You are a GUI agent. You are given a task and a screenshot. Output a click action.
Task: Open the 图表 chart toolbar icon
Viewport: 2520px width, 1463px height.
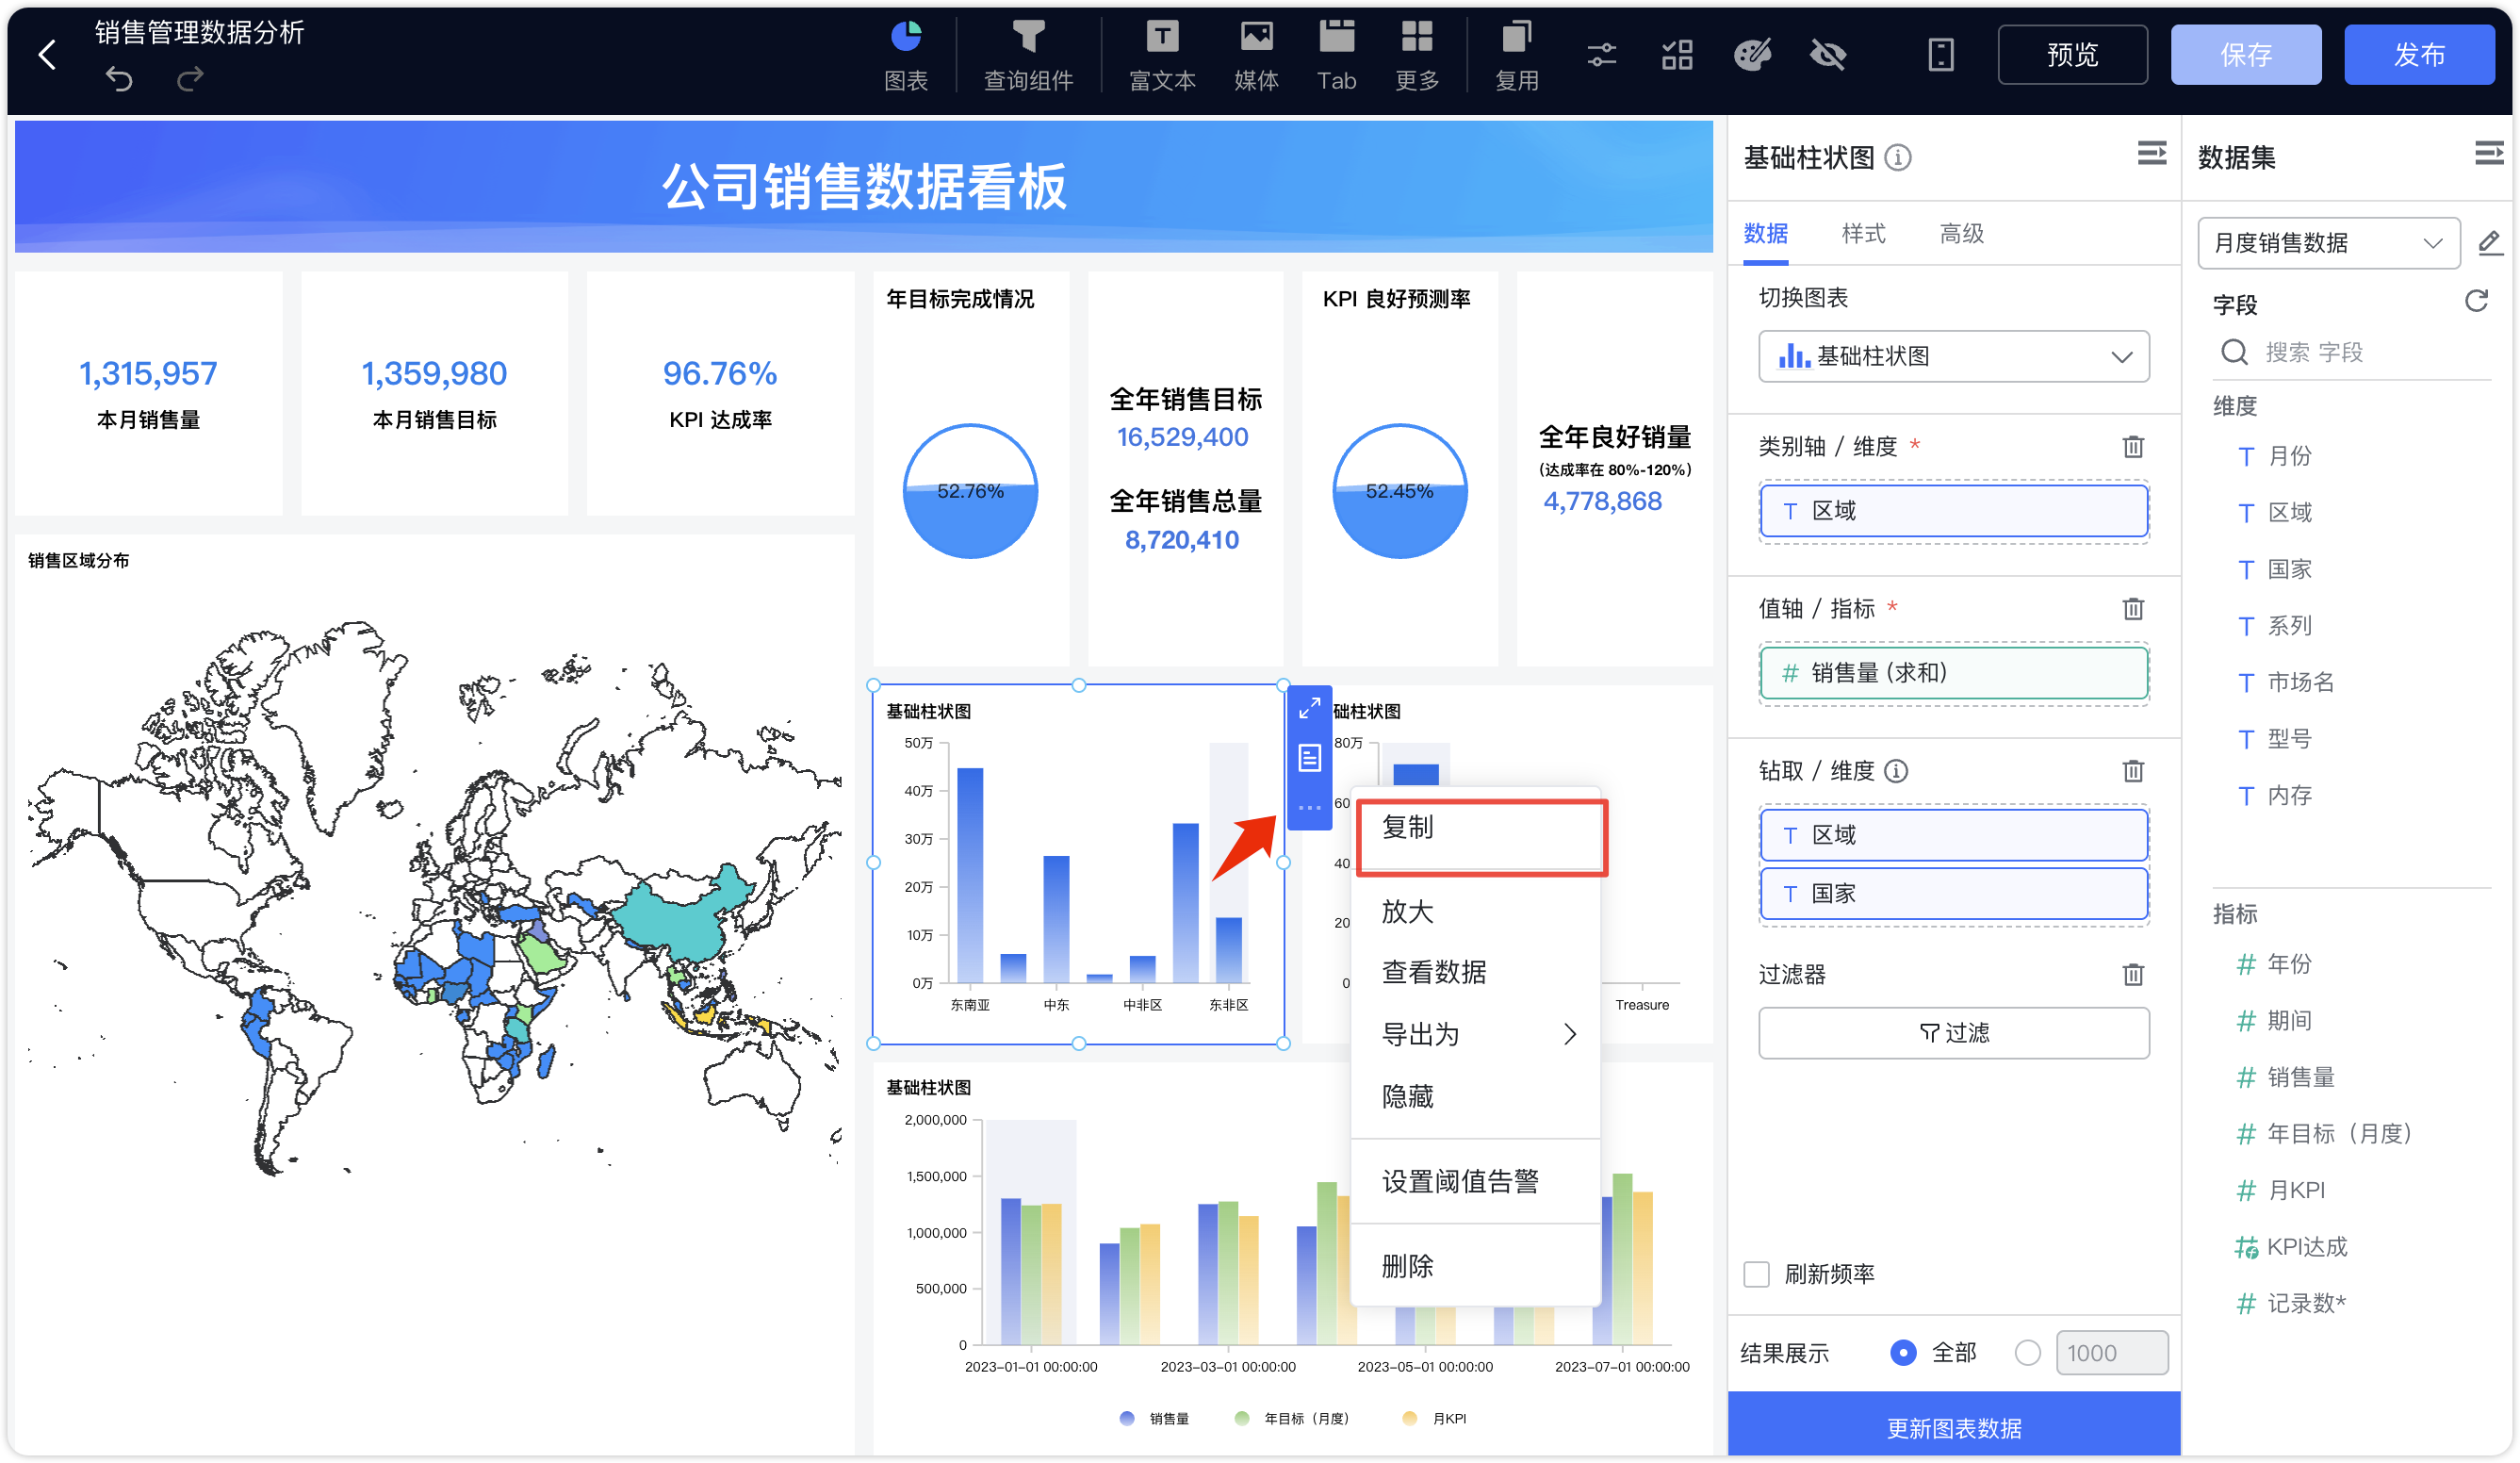(x=906, y=56)
